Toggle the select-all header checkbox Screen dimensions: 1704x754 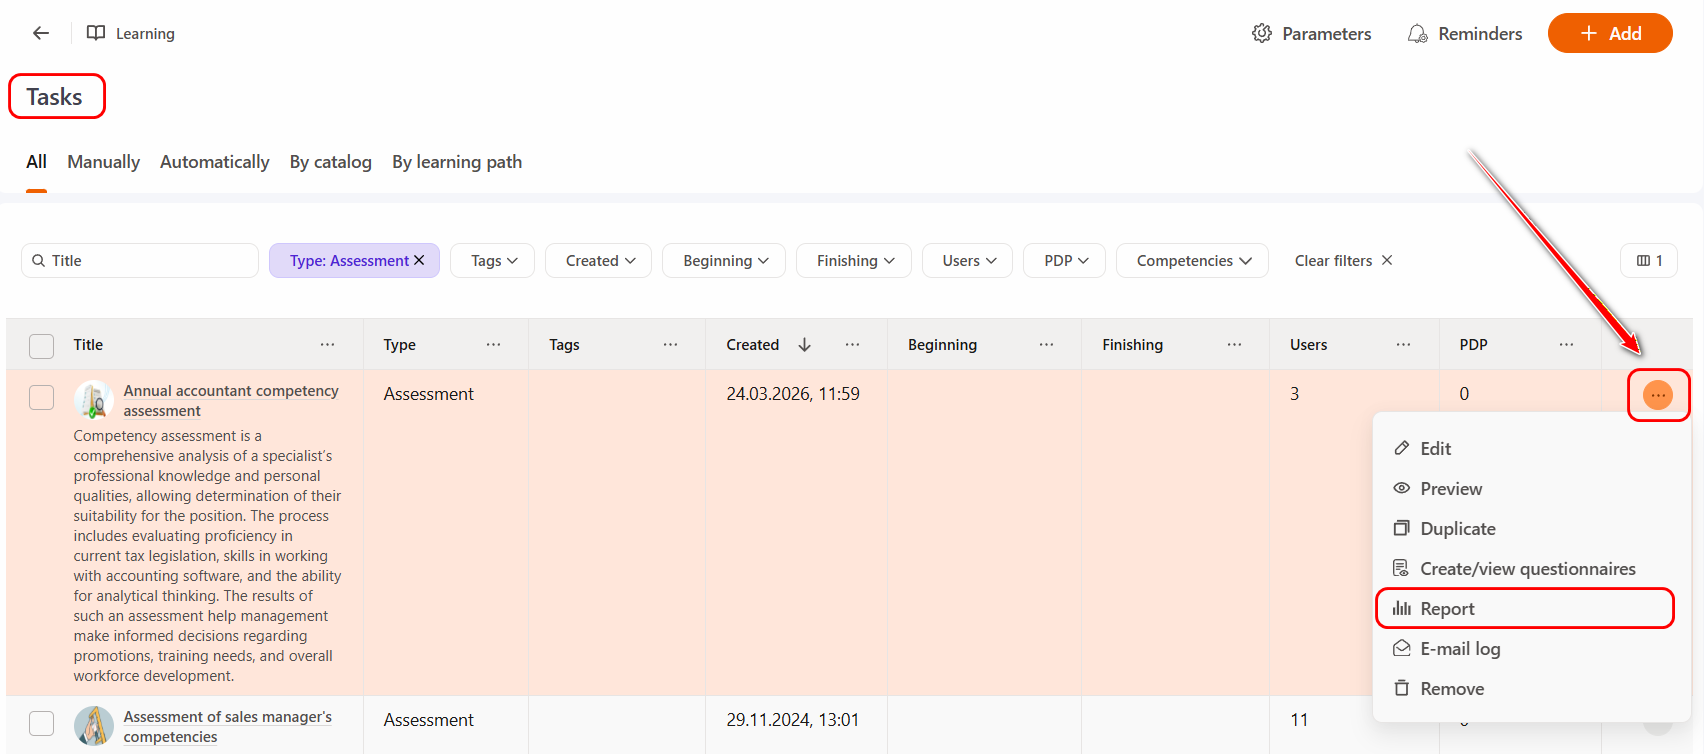tap(41, 346)
